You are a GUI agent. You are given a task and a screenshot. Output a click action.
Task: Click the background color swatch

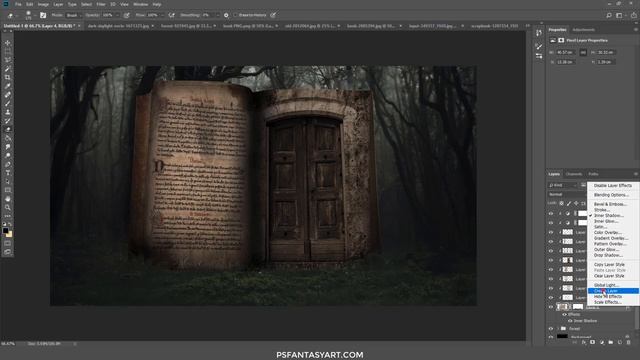pyautogui.click(x=9, y=234)
